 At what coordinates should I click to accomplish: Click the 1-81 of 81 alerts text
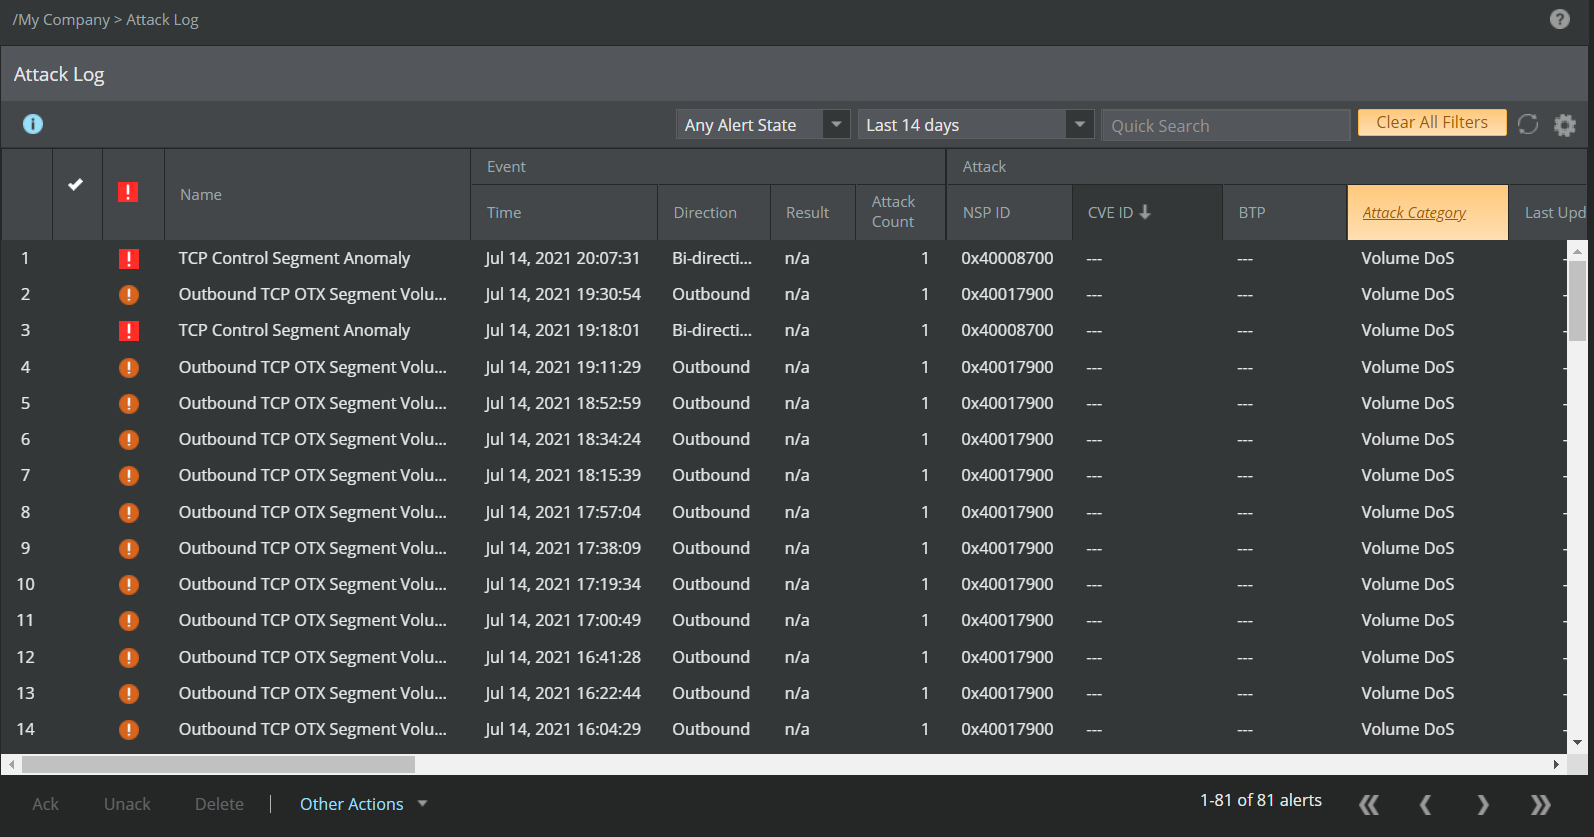[1261, 800]
